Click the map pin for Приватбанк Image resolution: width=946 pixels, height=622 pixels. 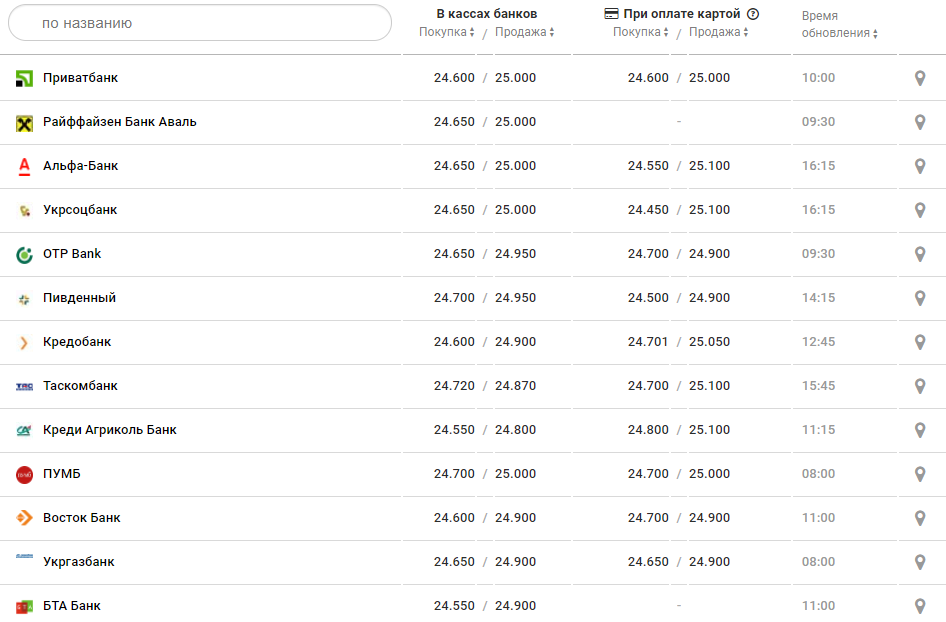point(920,78)
